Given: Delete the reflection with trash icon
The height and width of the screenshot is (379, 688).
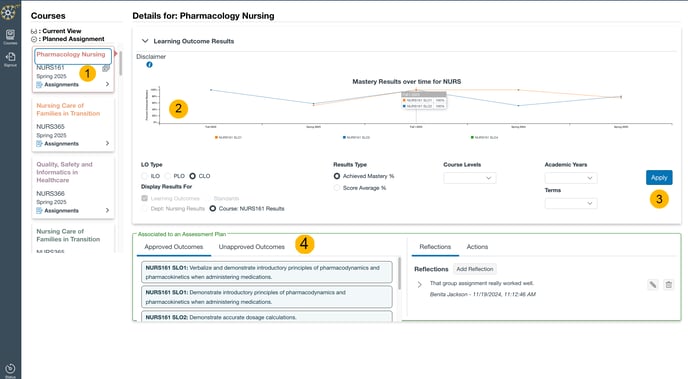Looking at the screenshot, I should 668,285.
